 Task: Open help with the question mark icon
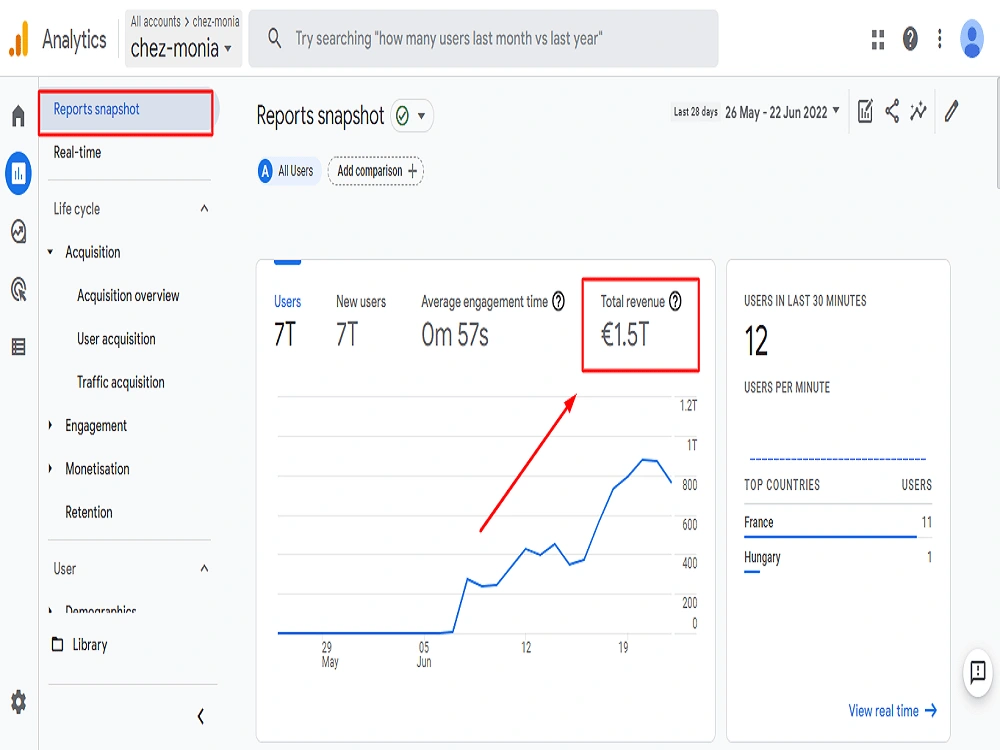point(908,38)
